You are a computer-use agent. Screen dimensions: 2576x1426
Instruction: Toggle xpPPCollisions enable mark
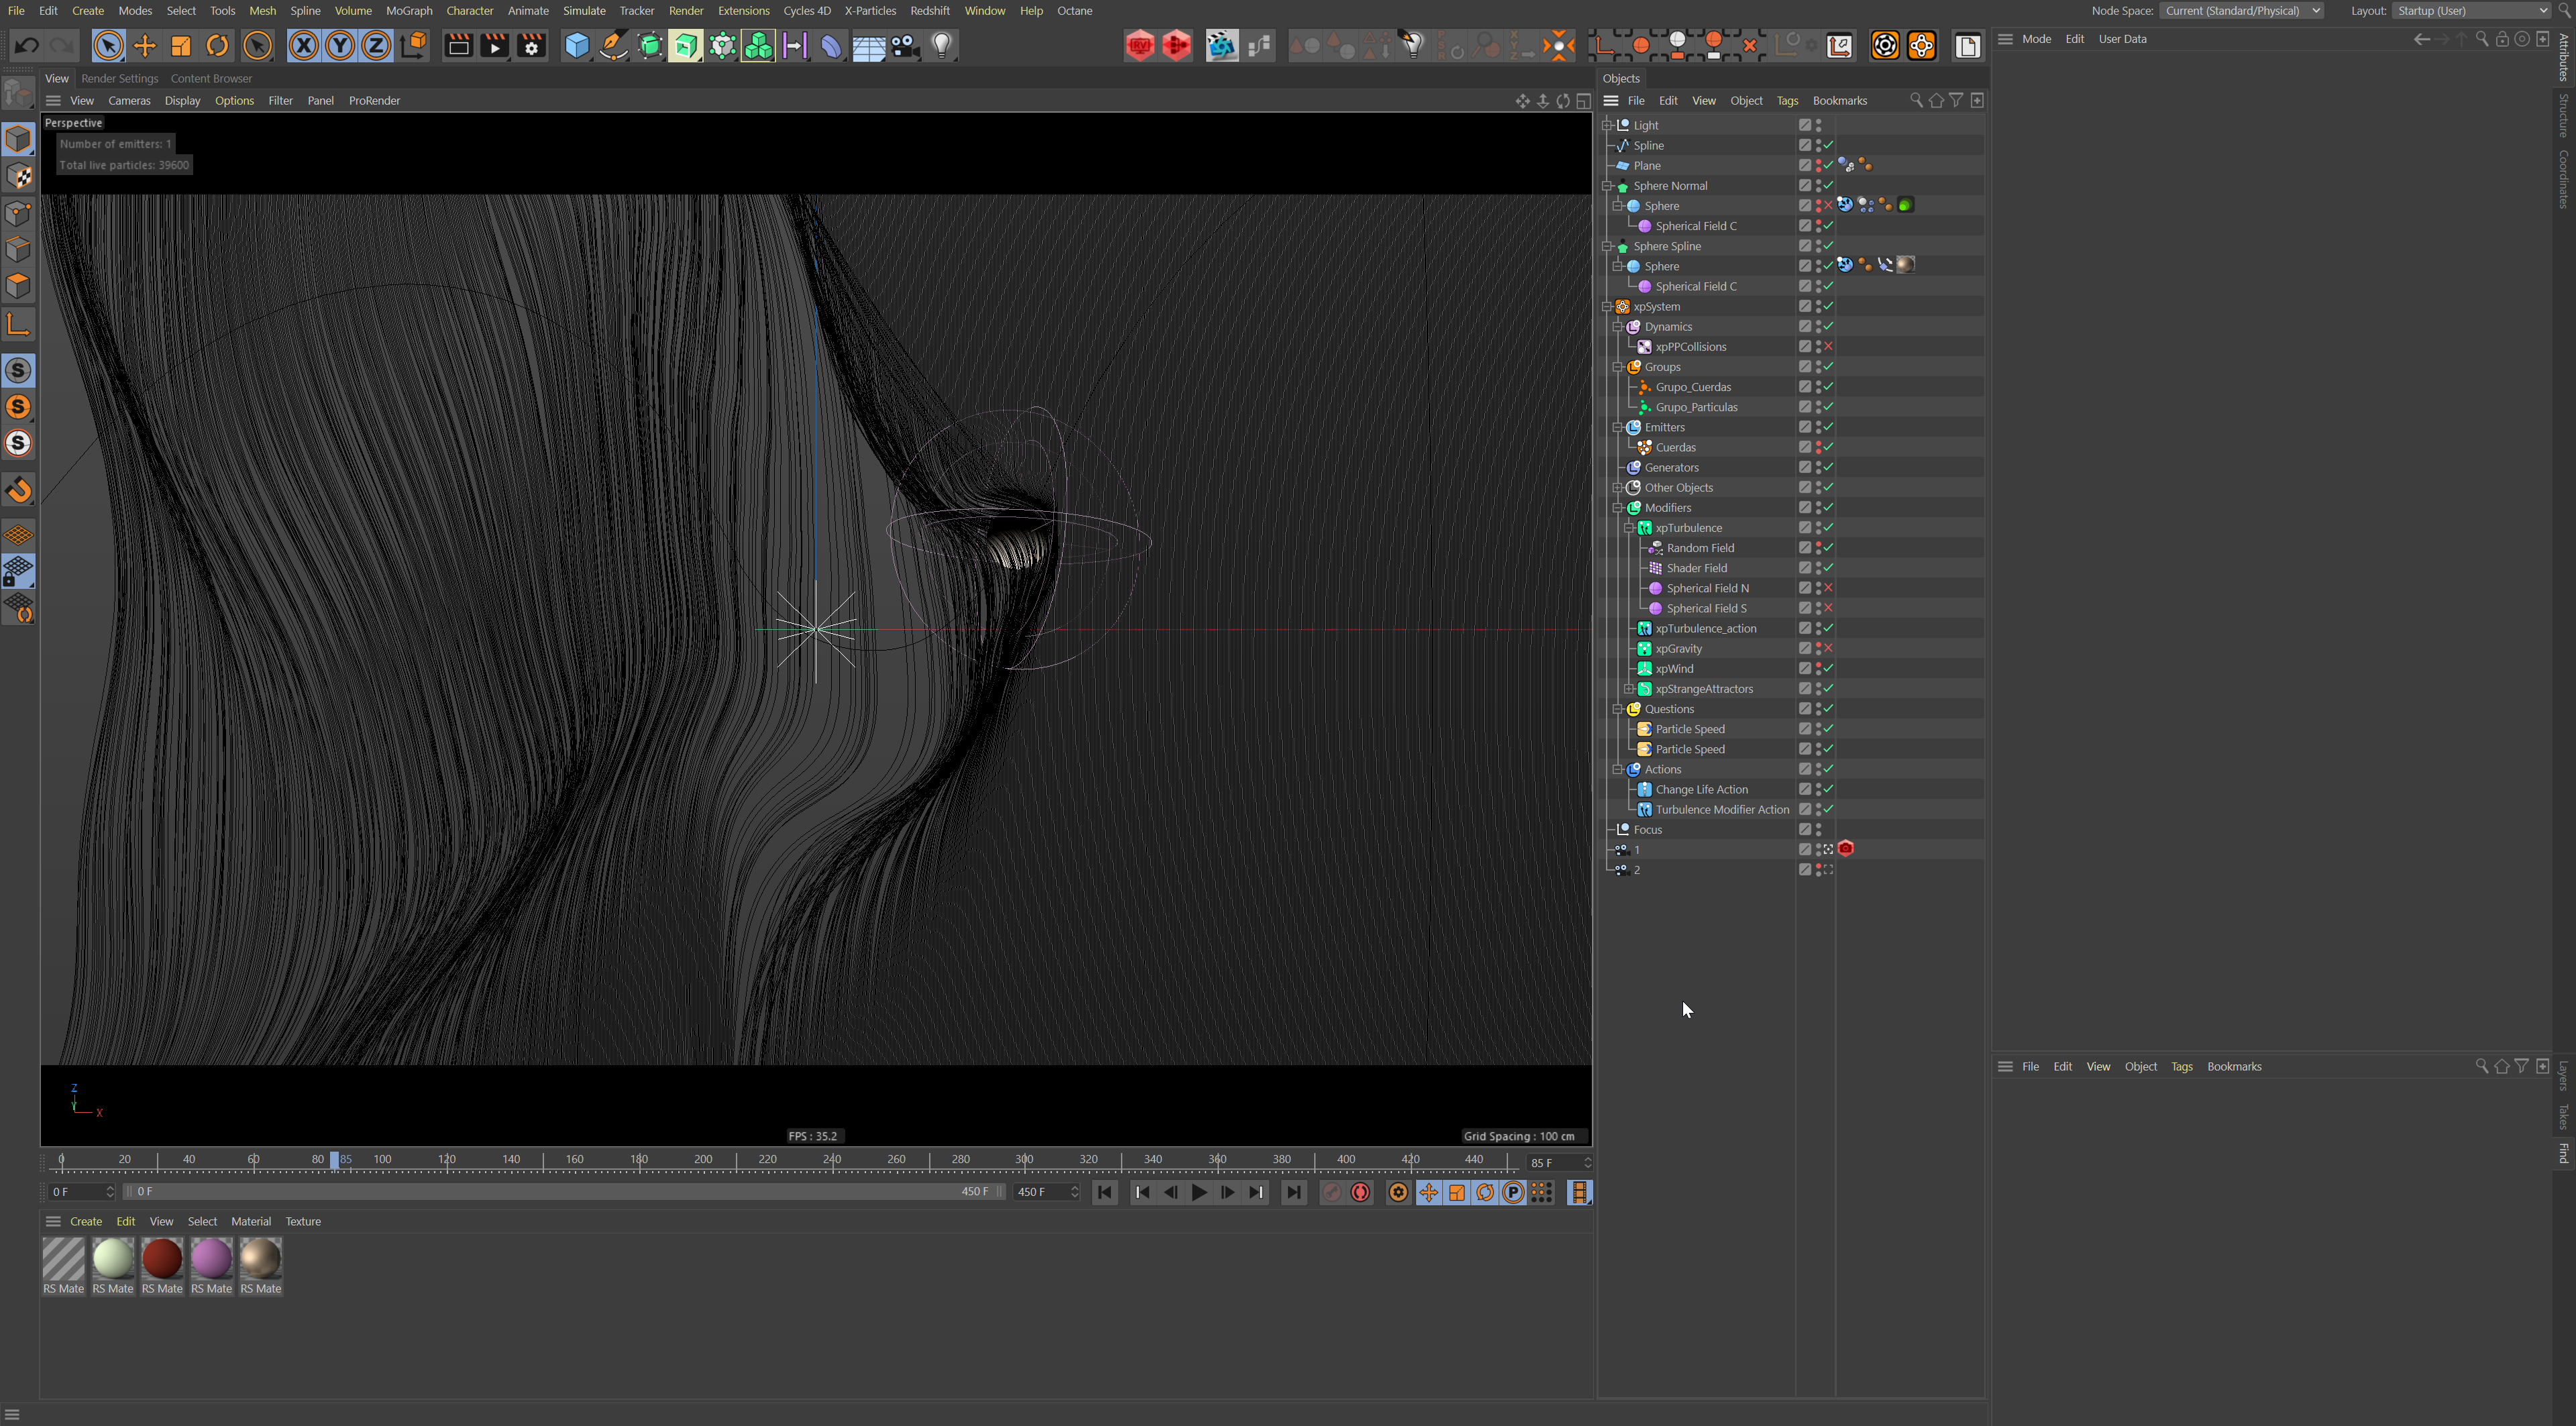click(1828, 347)
